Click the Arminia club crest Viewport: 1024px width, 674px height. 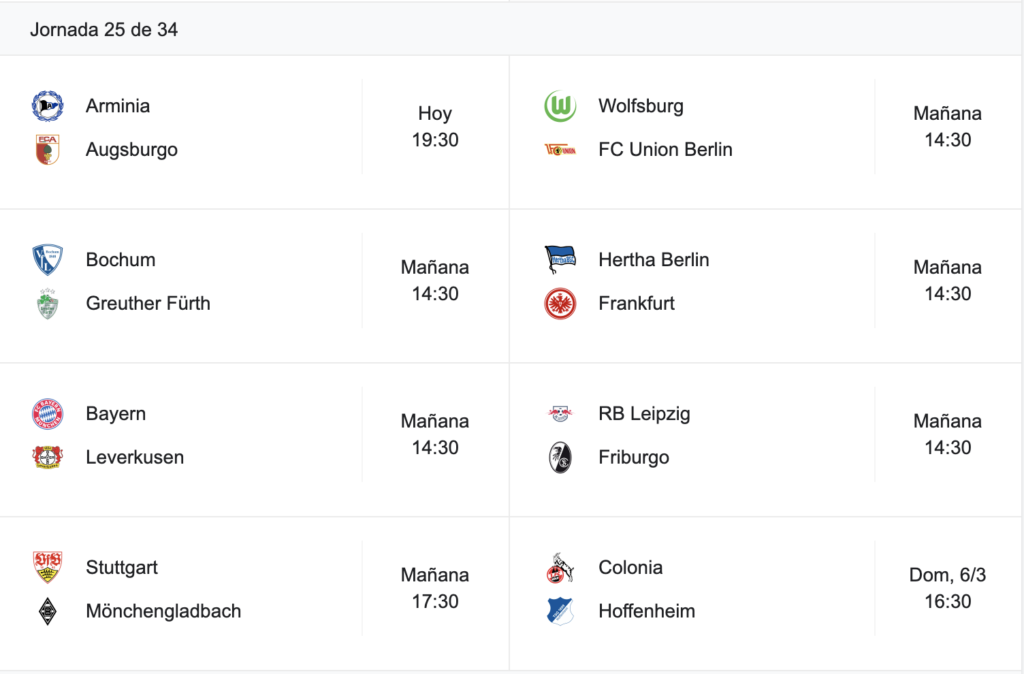[48, 106]
